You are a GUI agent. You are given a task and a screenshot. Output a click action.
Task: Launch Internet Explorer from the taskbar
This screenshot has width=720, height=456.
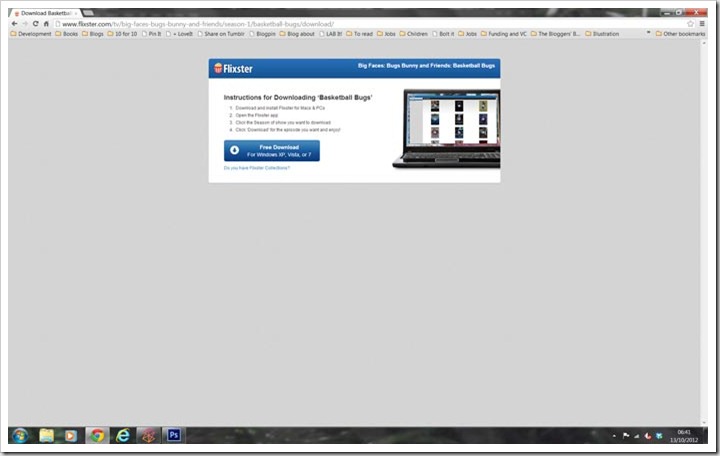click(123, 435)
